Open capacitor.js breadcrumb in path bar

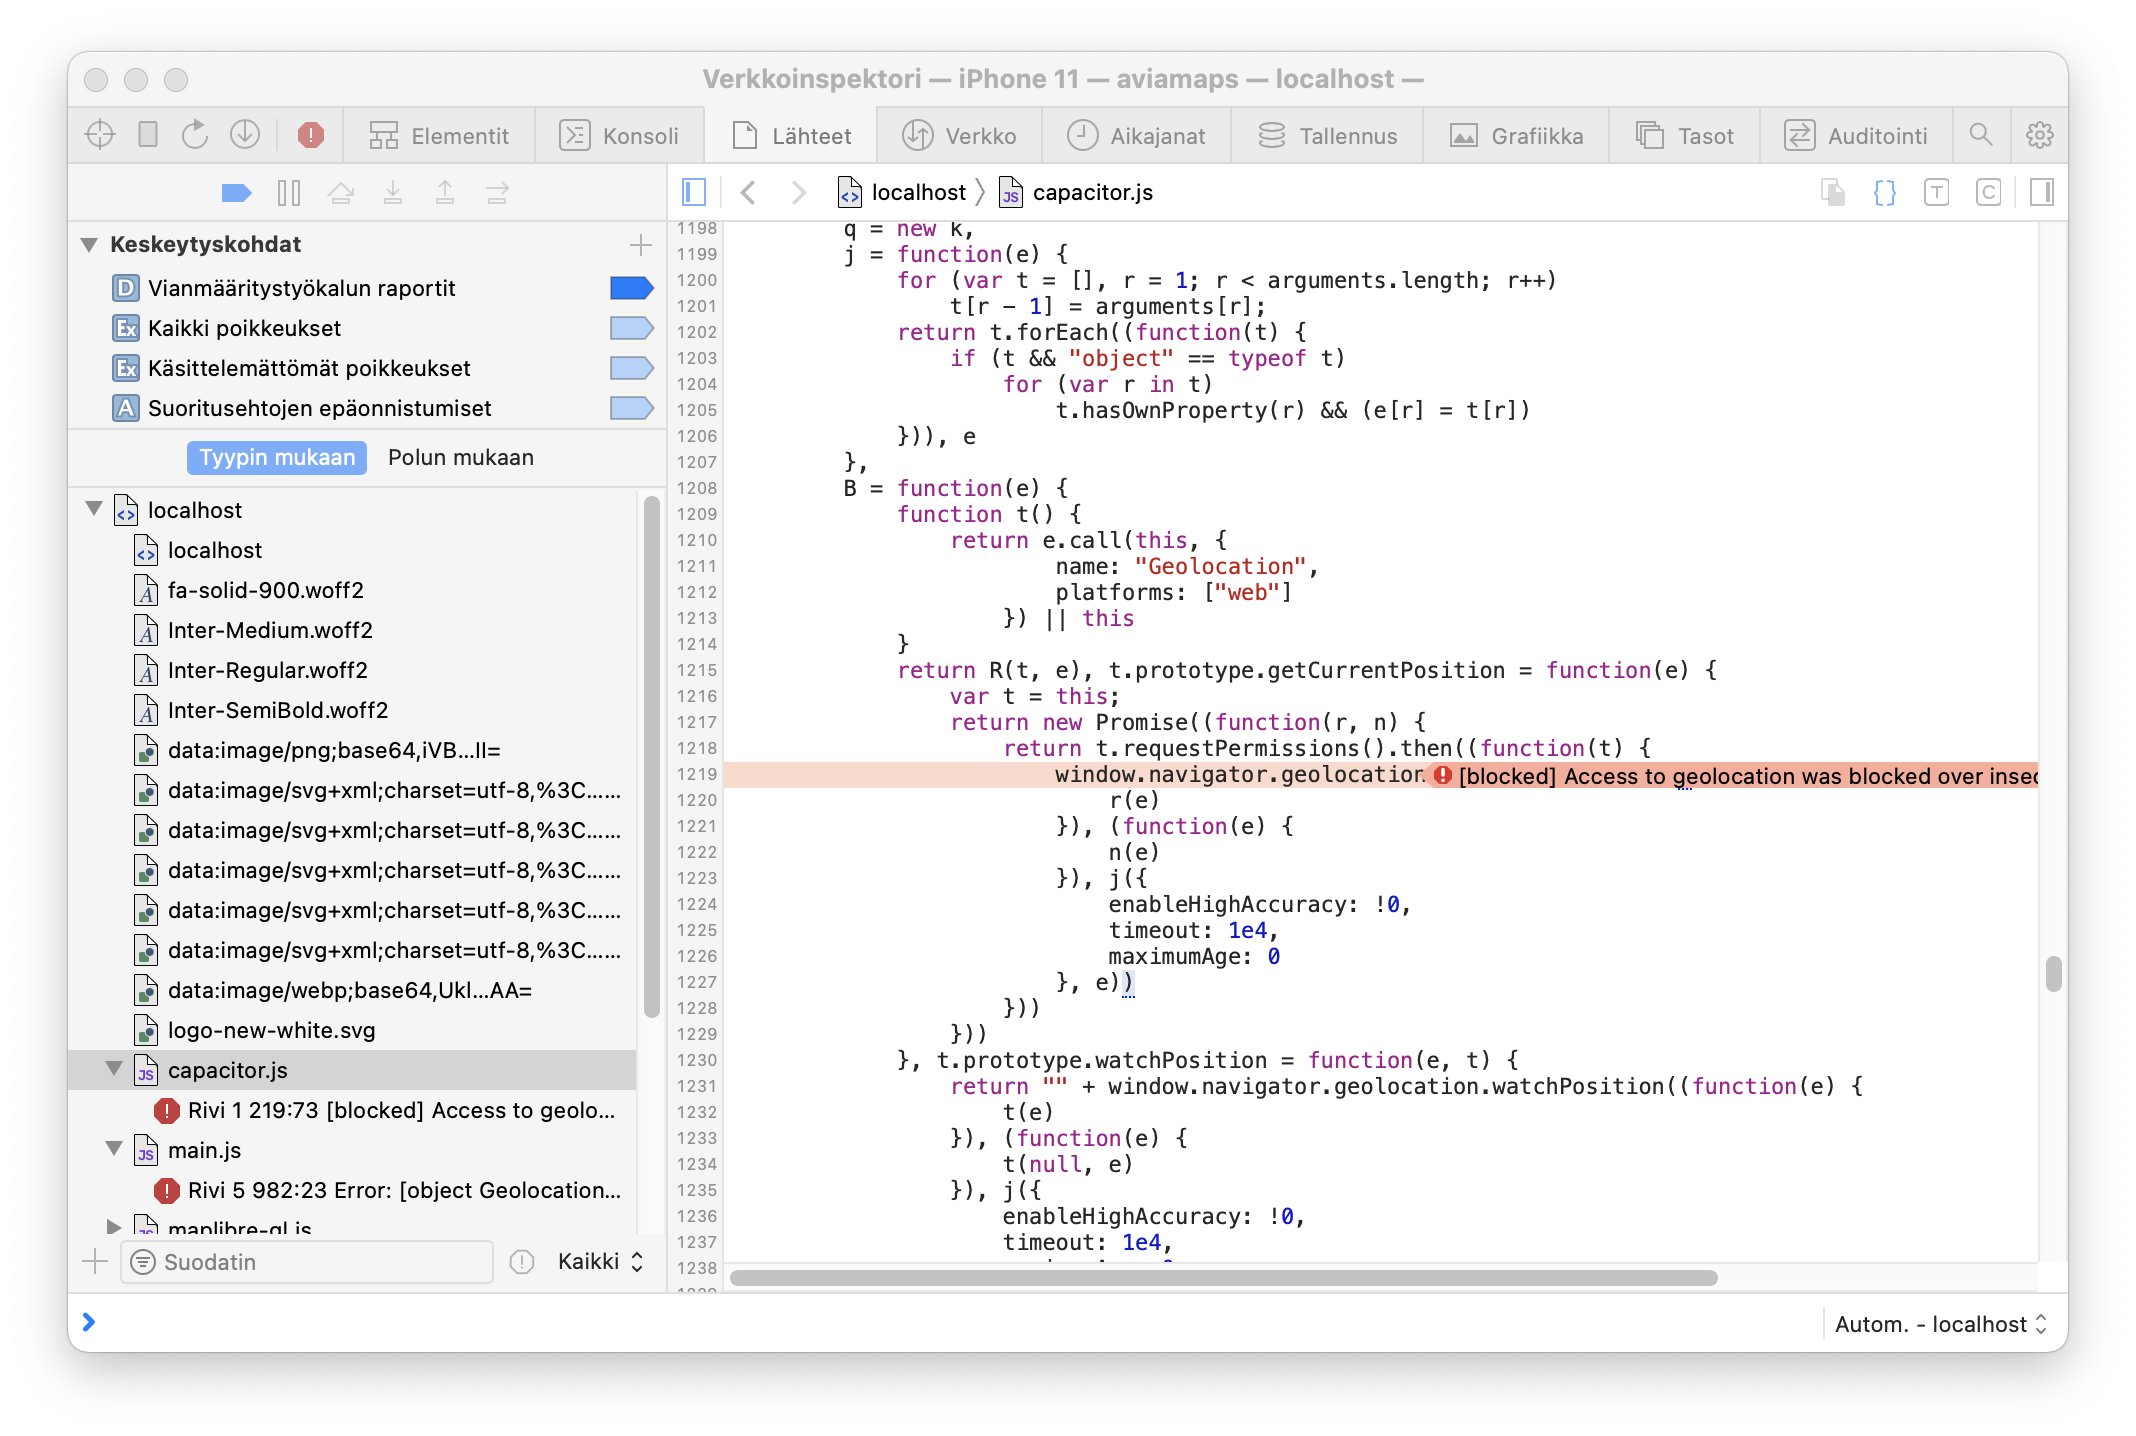(1077, 192)
